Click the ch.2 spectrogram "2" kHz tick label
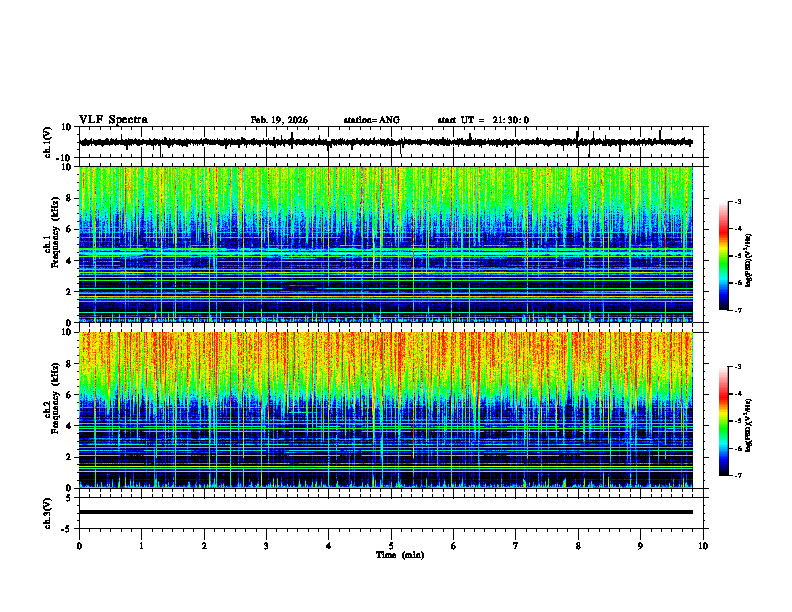The height and width of the screenshot is (612, 792). pos(70,457)
